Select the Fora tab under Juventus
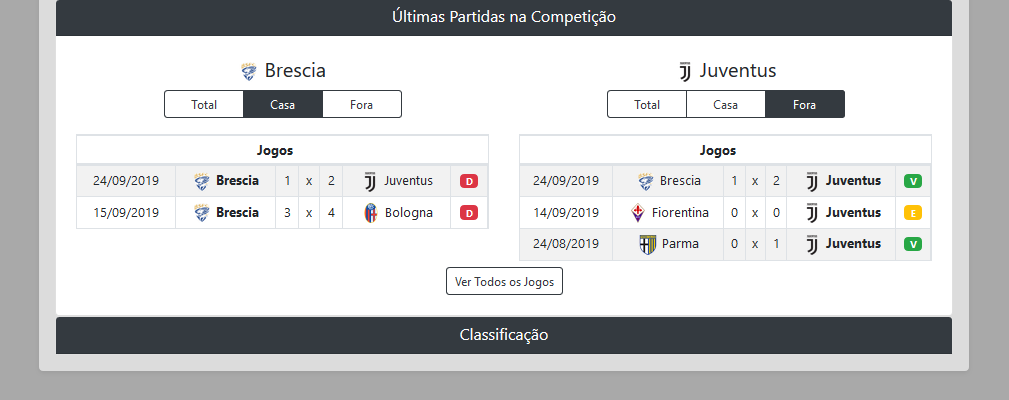This screenshot has width=1009, height=400. pyautogui.click(x=805, y=104)
